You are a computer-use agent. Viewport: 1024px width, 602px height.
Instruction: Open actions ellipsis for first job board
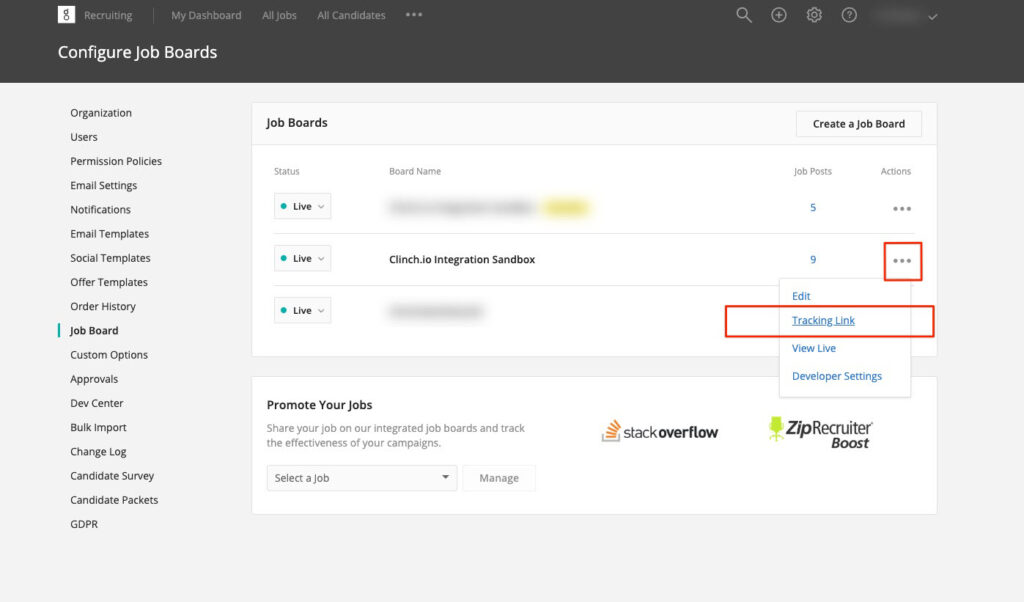click(902, 208)
